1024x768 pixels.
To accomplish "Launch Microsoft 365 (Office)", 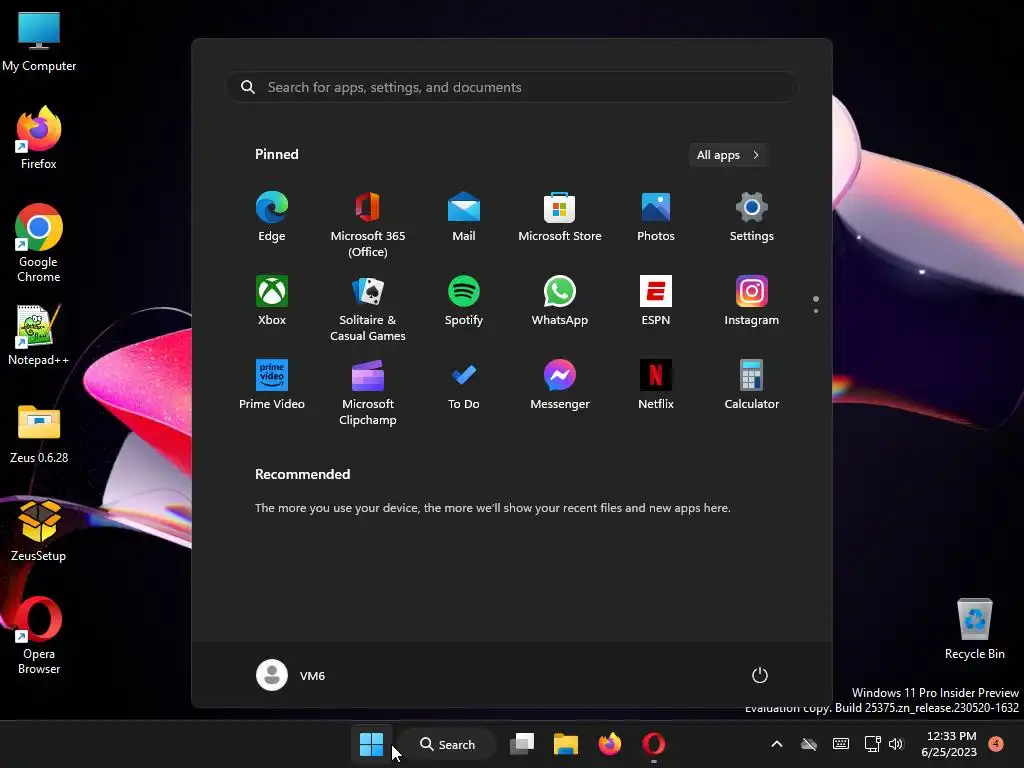I will pyautogui.click(x=368, y=225).
